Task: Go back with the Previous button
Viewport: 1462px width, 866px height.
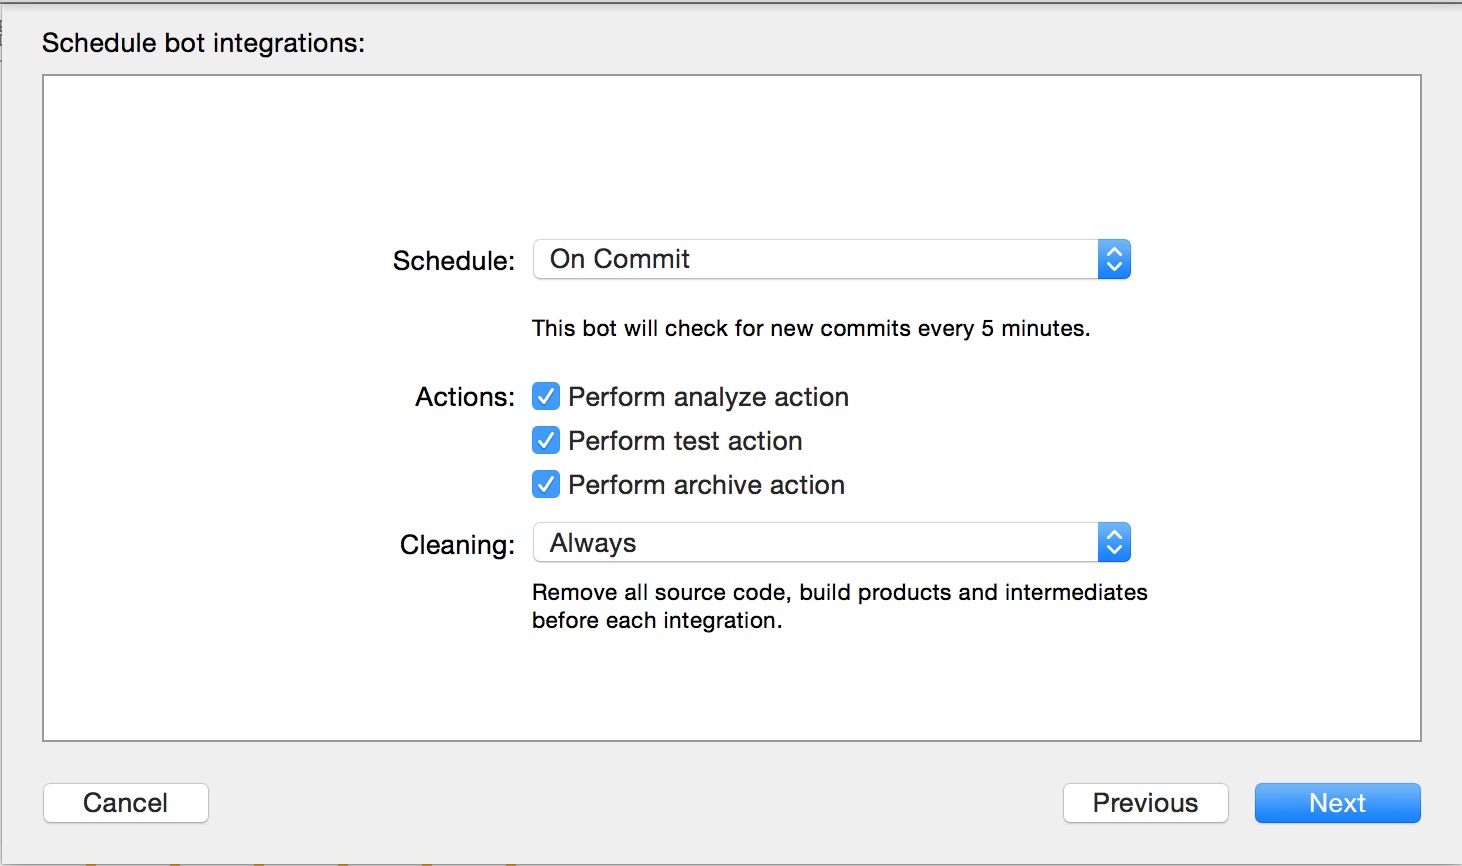Action: (1145, 803)
